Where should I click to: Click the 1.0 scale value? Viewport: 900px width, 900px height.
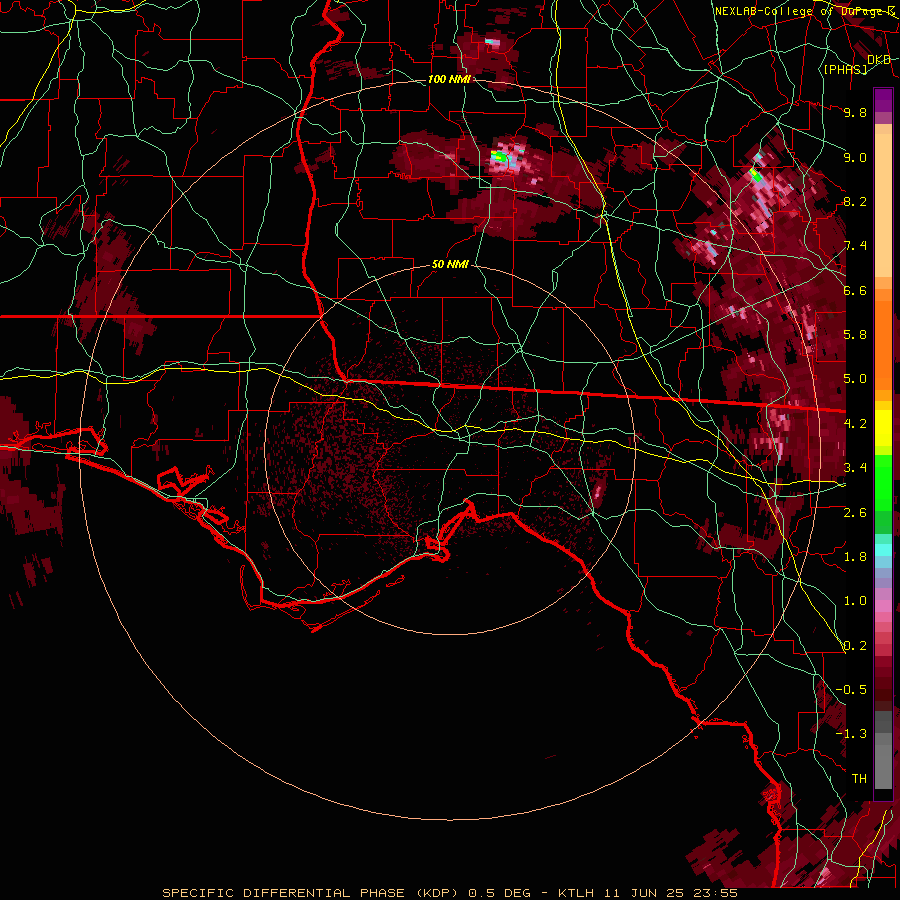855,601
